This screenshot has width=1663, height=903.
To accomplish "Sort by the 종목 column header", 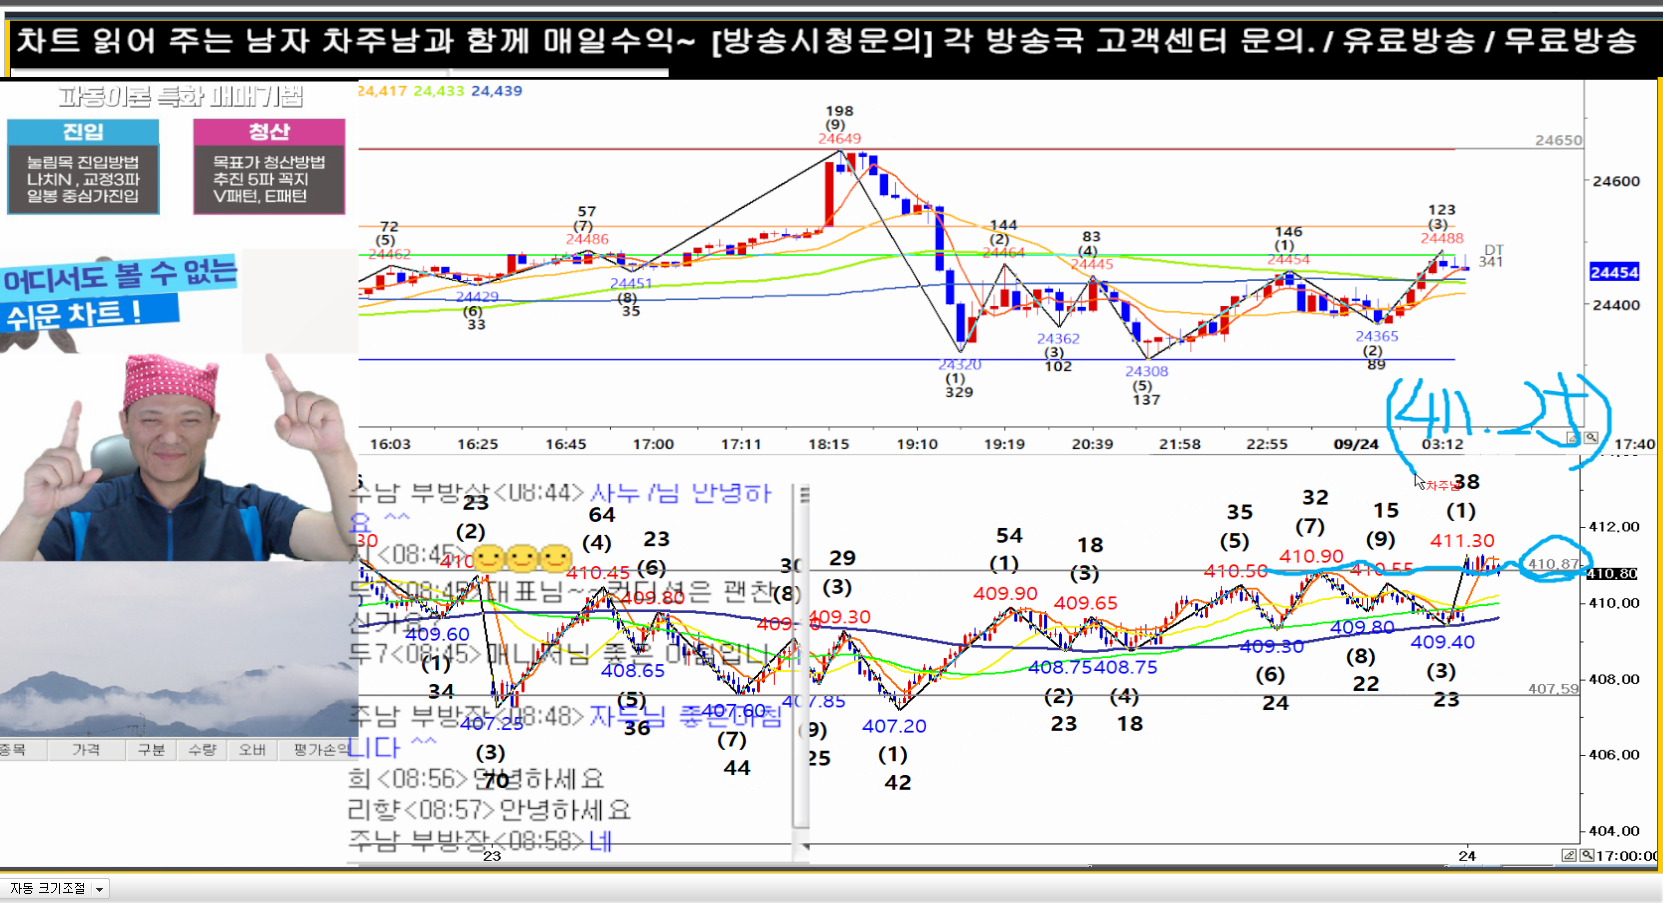I will (14, 749).
